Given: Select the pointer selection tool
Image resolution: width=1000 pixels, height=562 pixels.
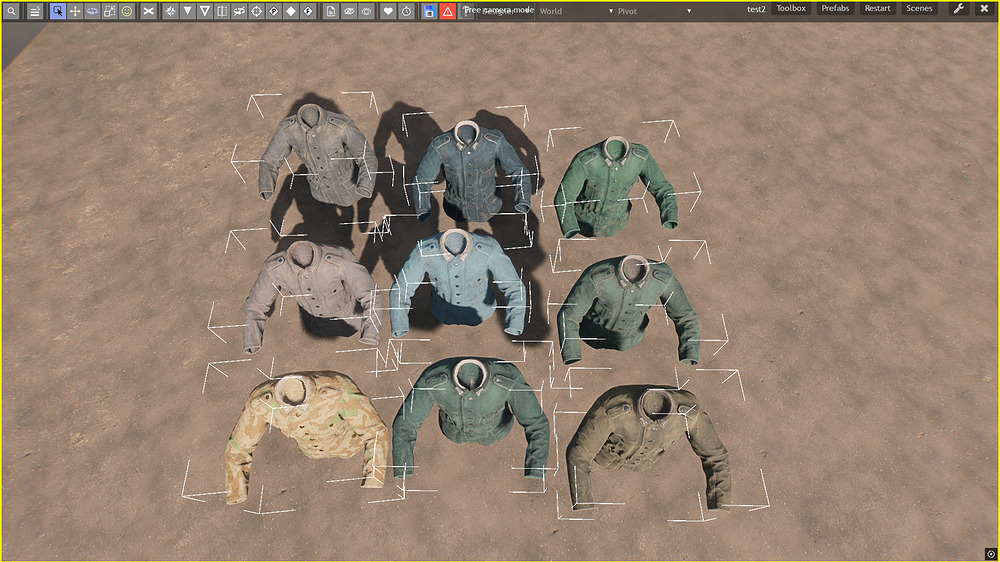Looking at the screenshot, I should [x=57, y=11].
